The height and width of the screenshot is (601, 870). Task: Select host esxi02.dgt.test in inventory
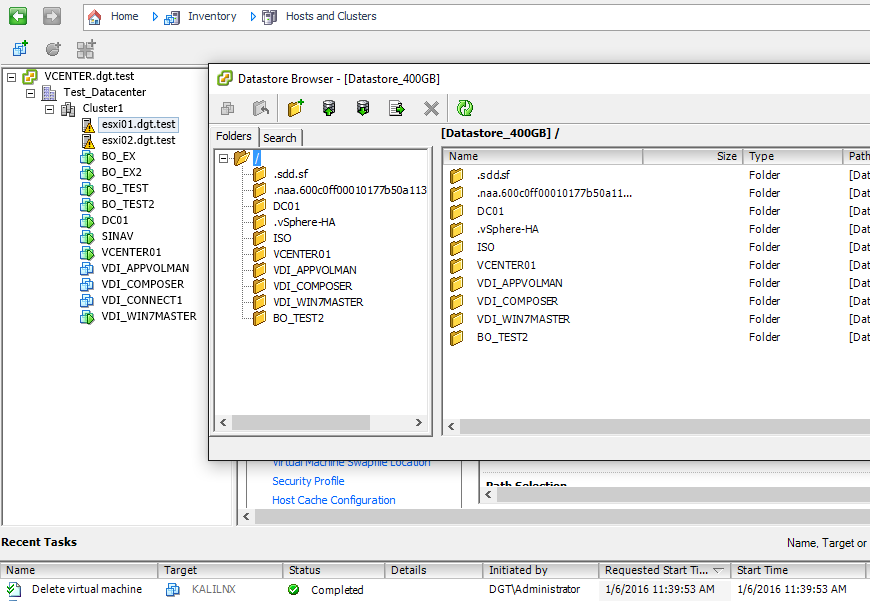click(x=138, y=140)
